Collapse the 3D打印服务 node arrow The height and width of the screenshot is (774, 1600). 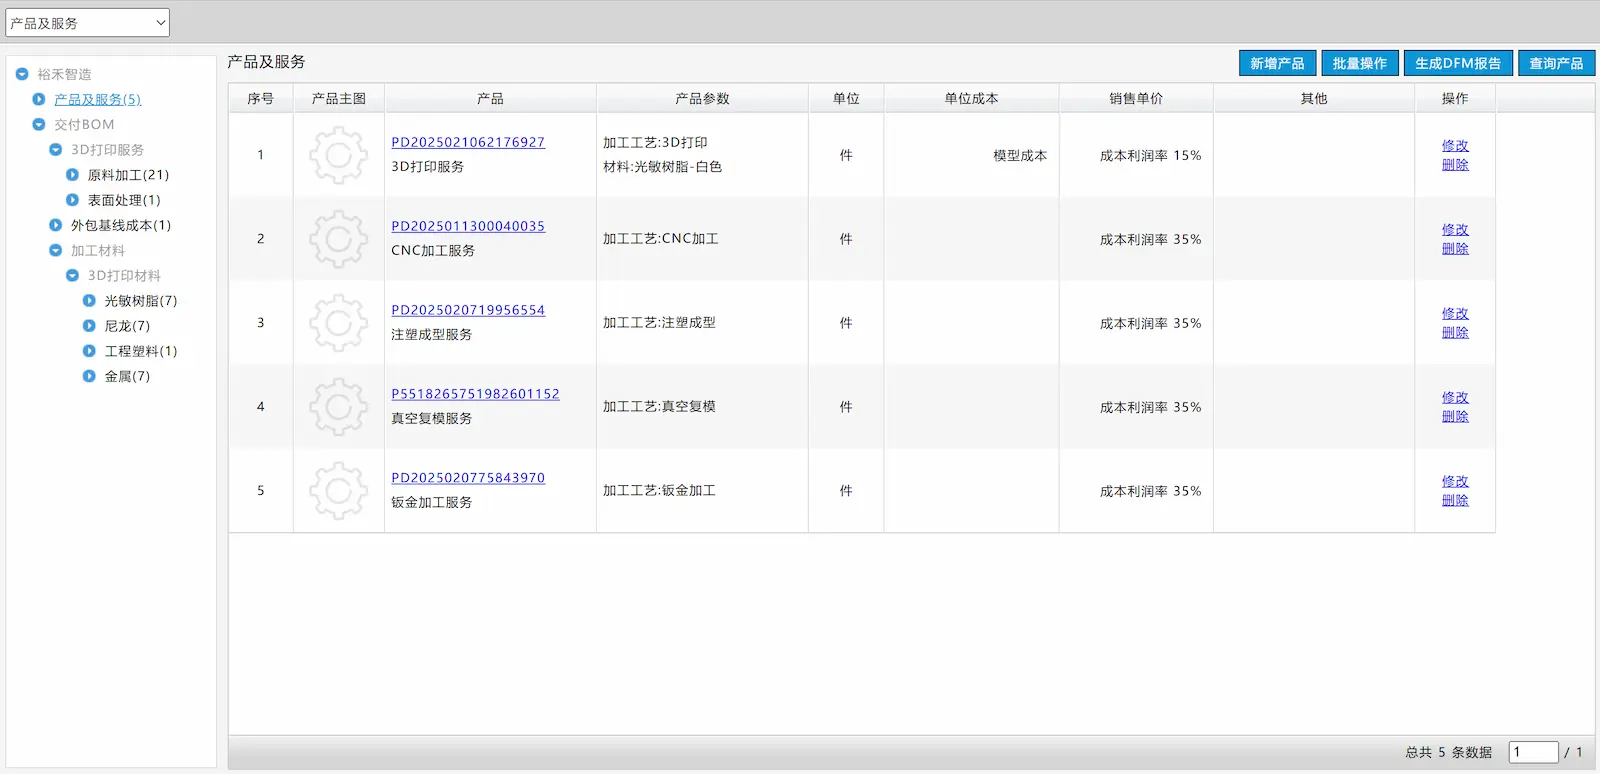coord(56,149)
